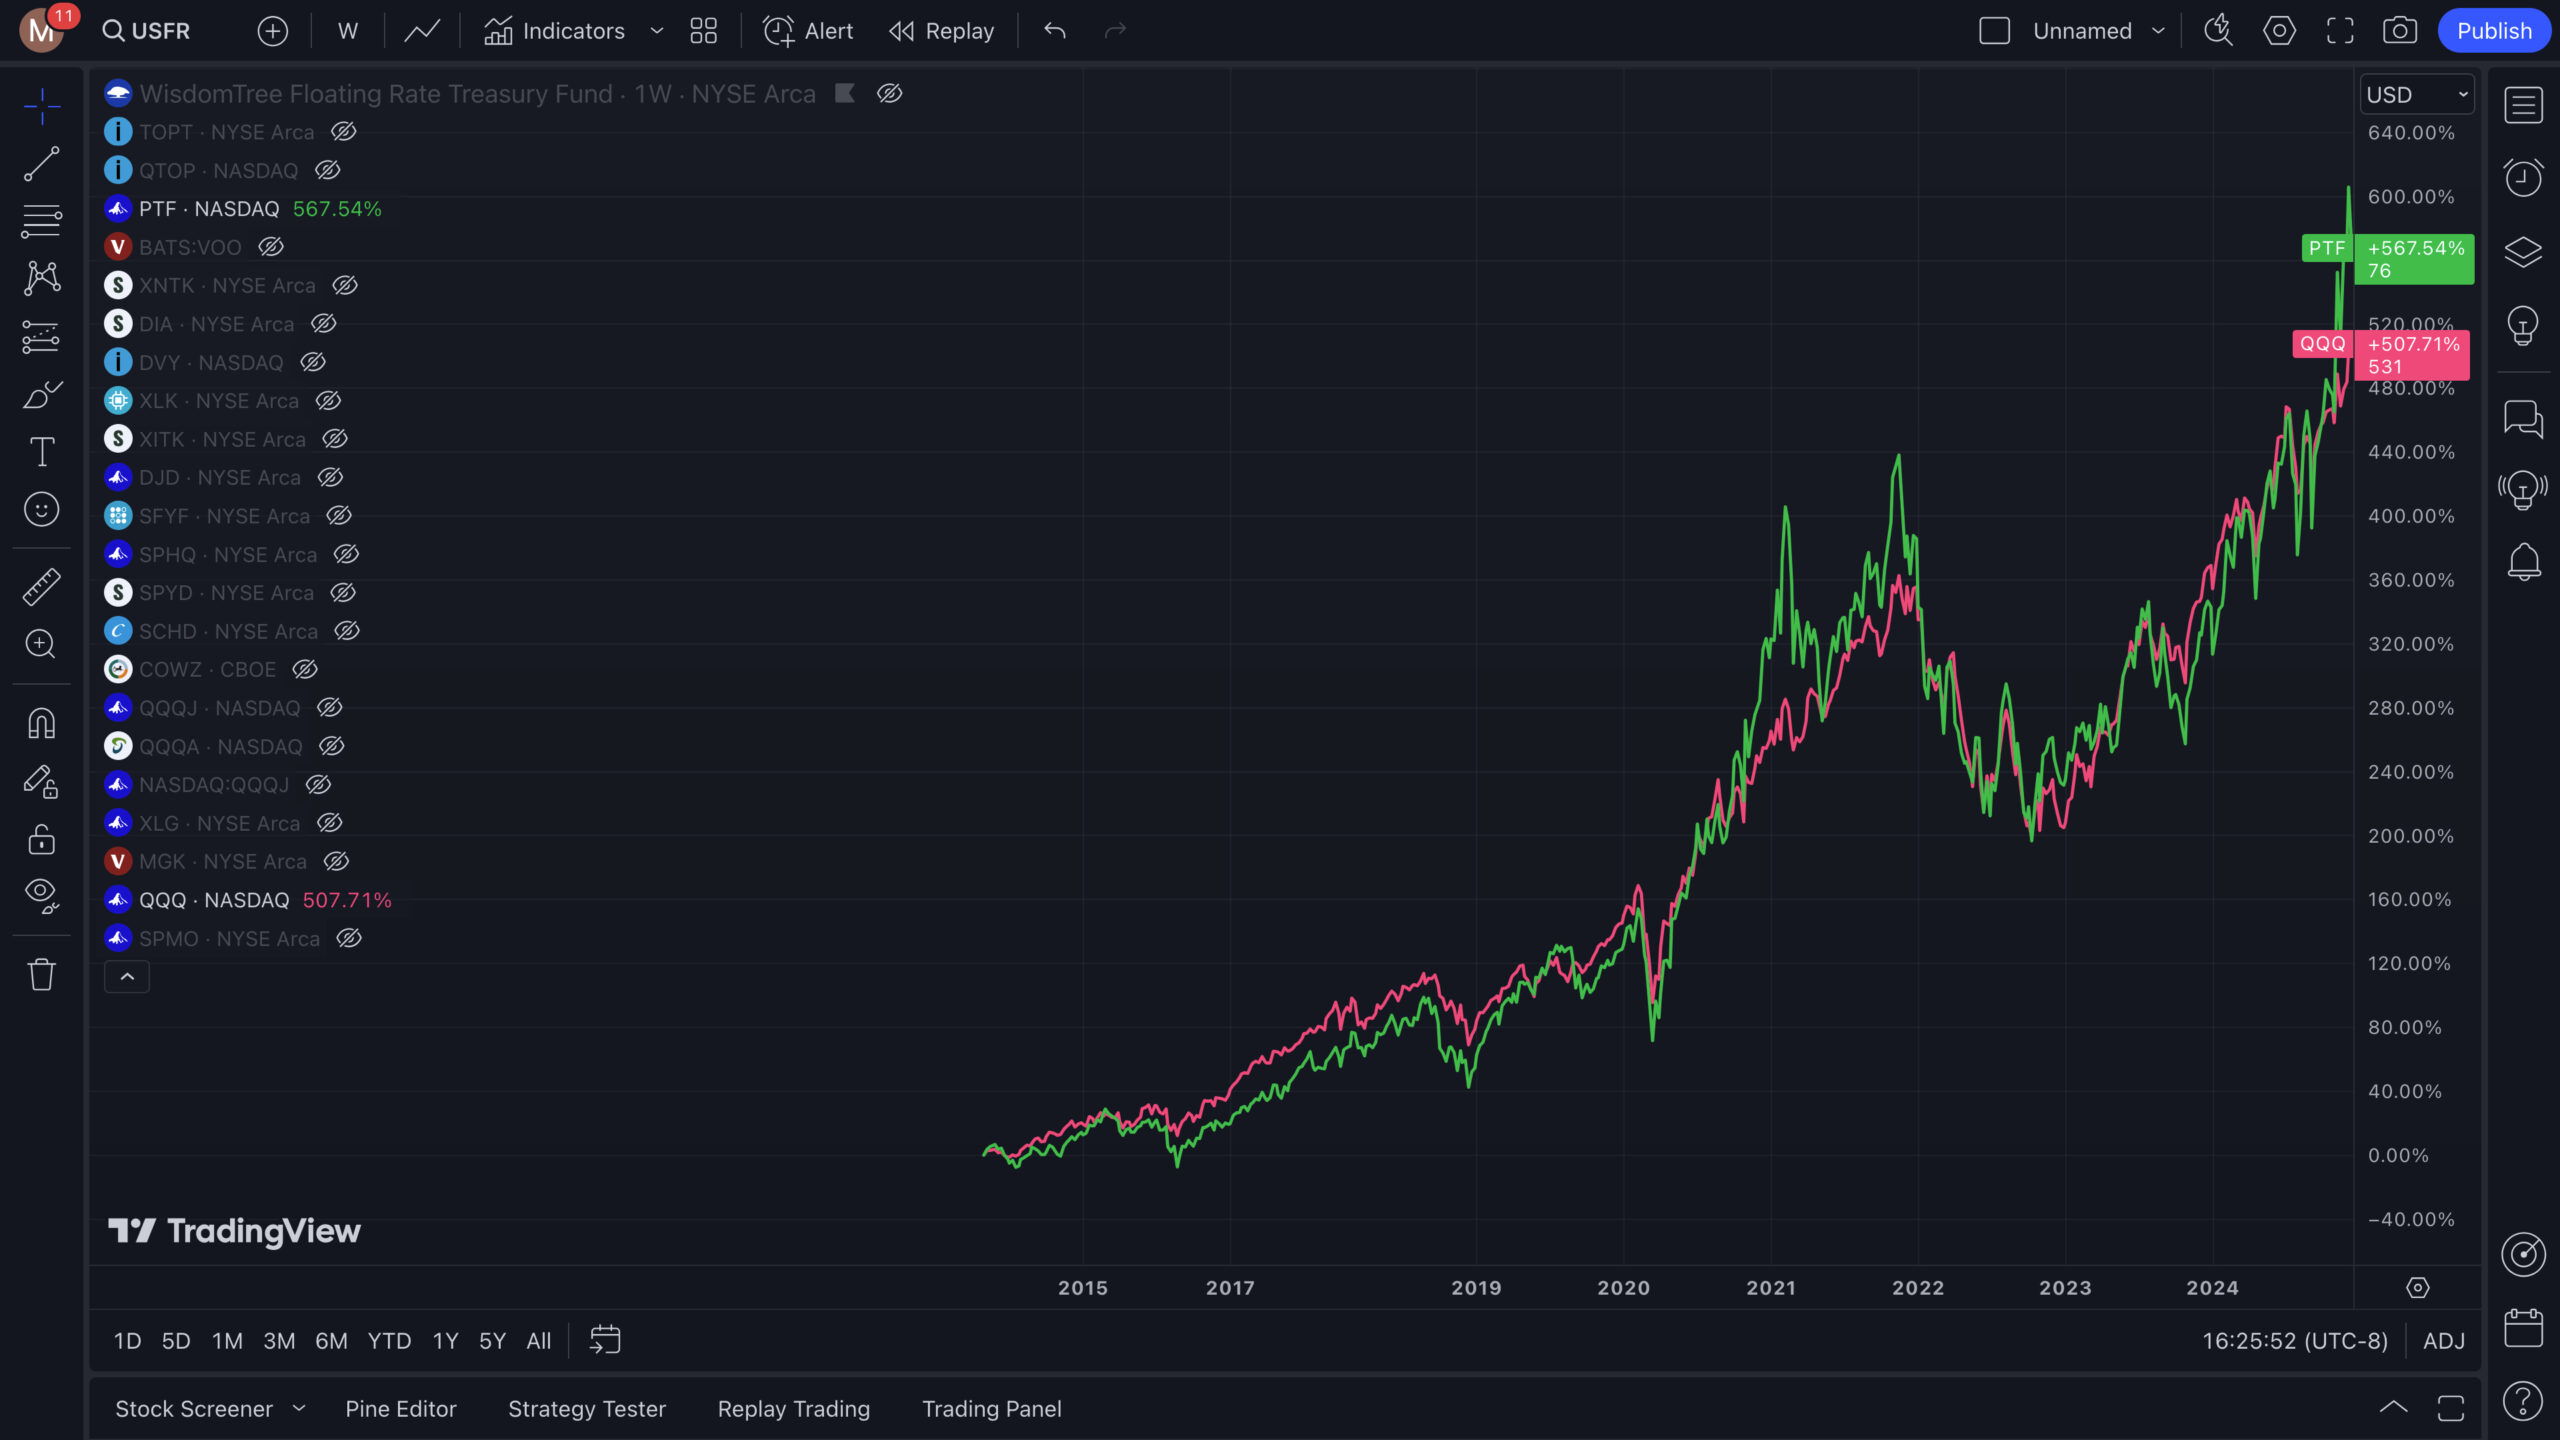The width and height of the screenshot is (2560, 1440).
Task: Create an Alert
Action: pos(808,31)
